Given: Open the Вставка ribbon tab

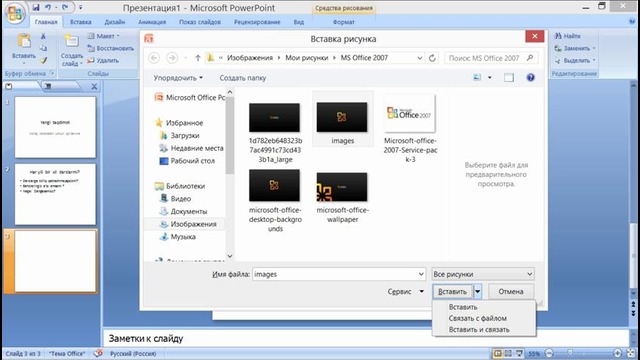Looking at the screenshot, I should (80, 22).
